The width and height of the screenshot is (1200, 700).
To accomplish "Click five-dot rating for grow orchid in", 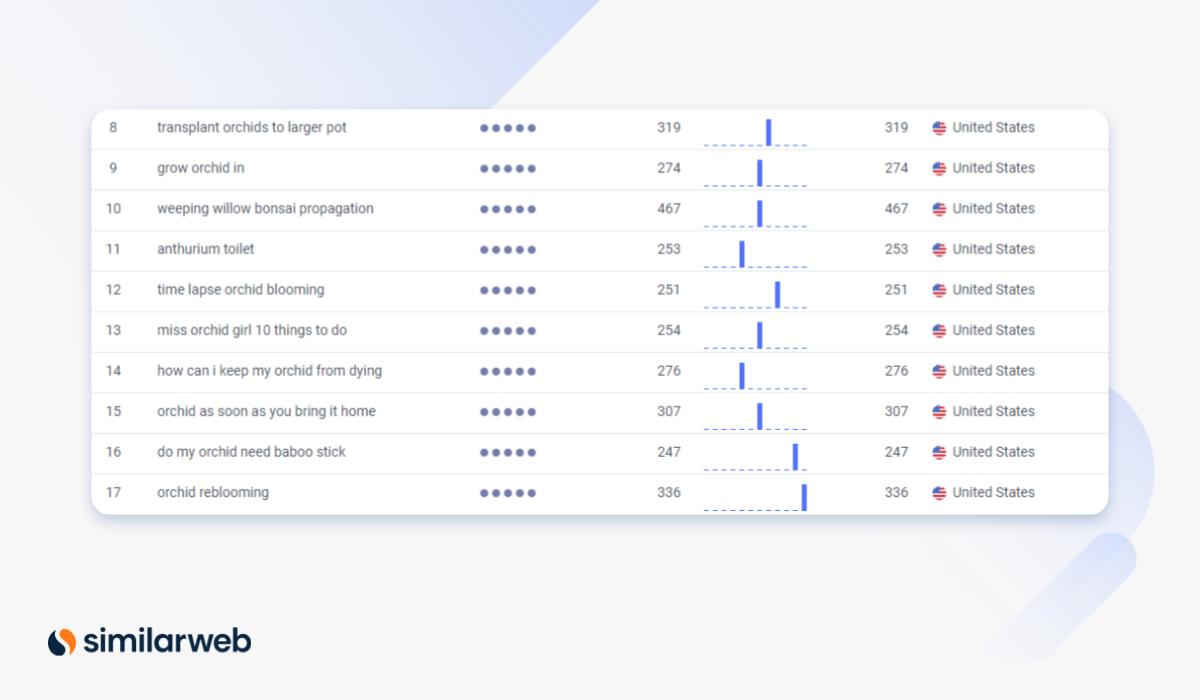I will [x=508, y=169].
